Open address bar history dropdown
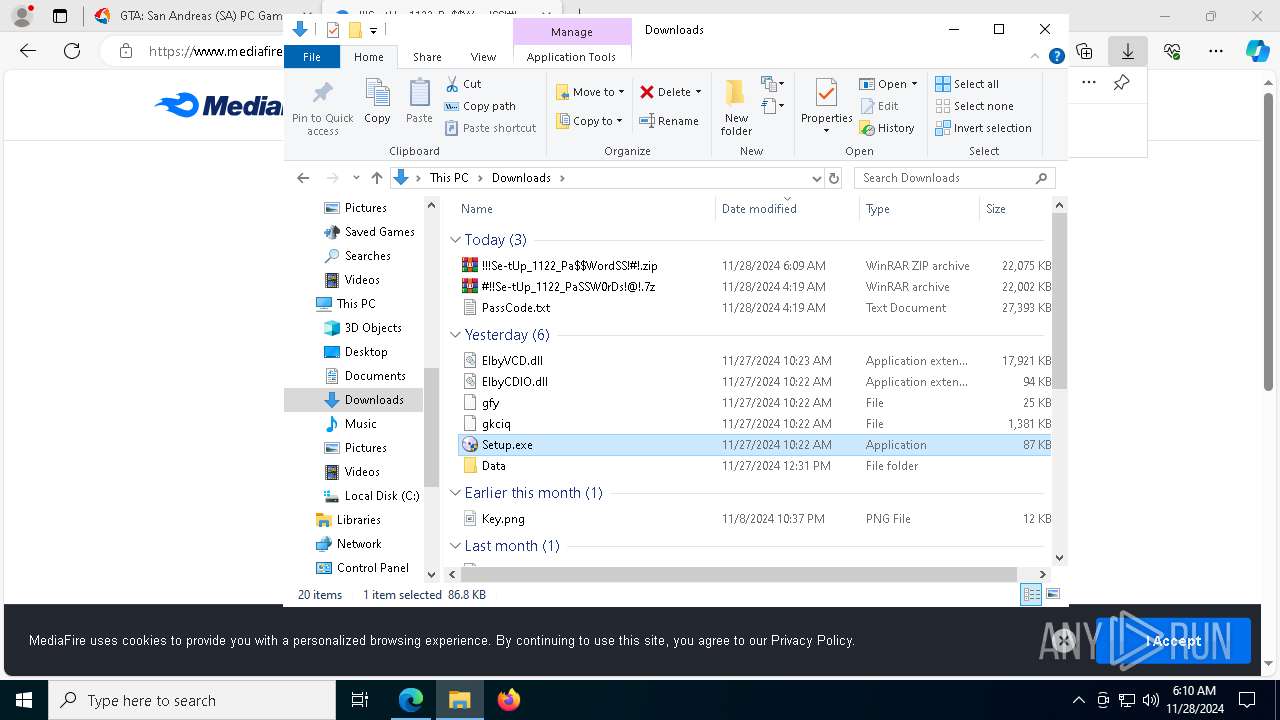Viewport: 1280px width, 720px height. click(x=816, y=178)
